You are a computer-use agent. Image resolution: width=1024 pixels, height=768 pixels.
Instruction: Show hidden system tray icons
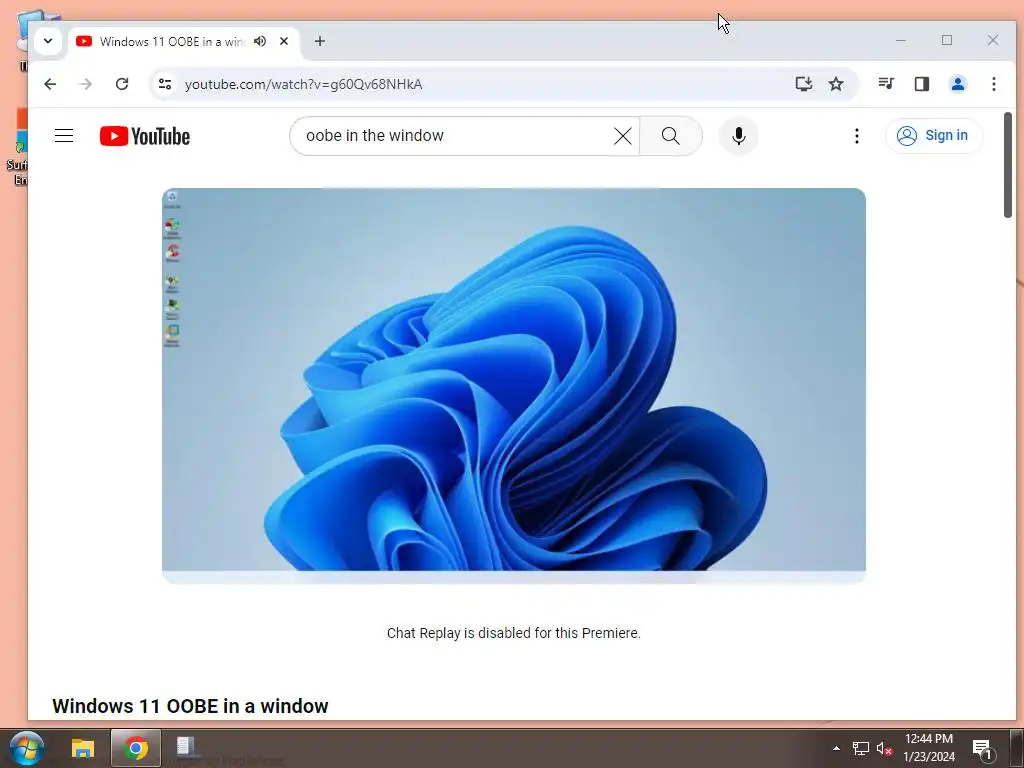click(x=836, y=748)
